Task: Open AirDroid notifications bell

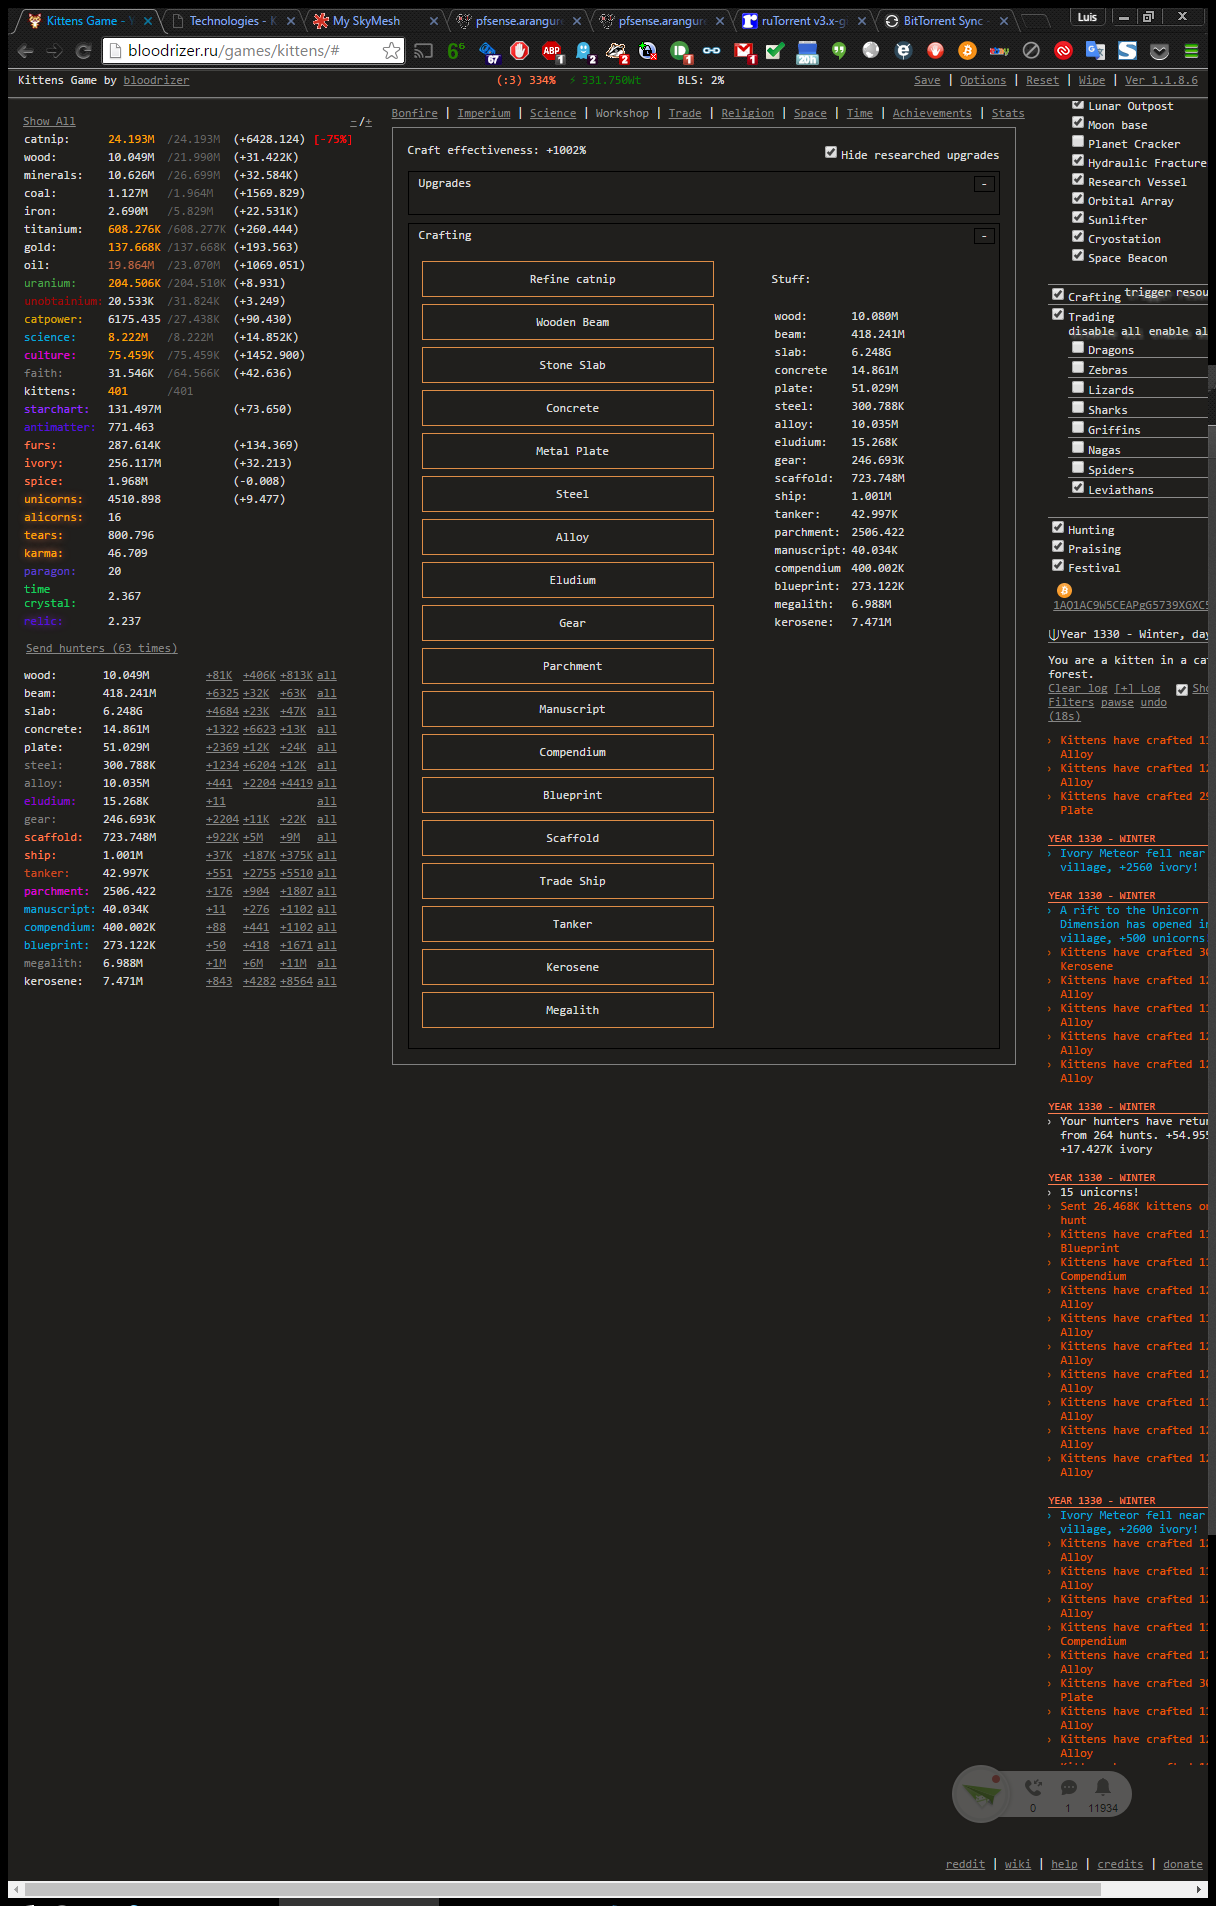Action: click(1102, 1787)
